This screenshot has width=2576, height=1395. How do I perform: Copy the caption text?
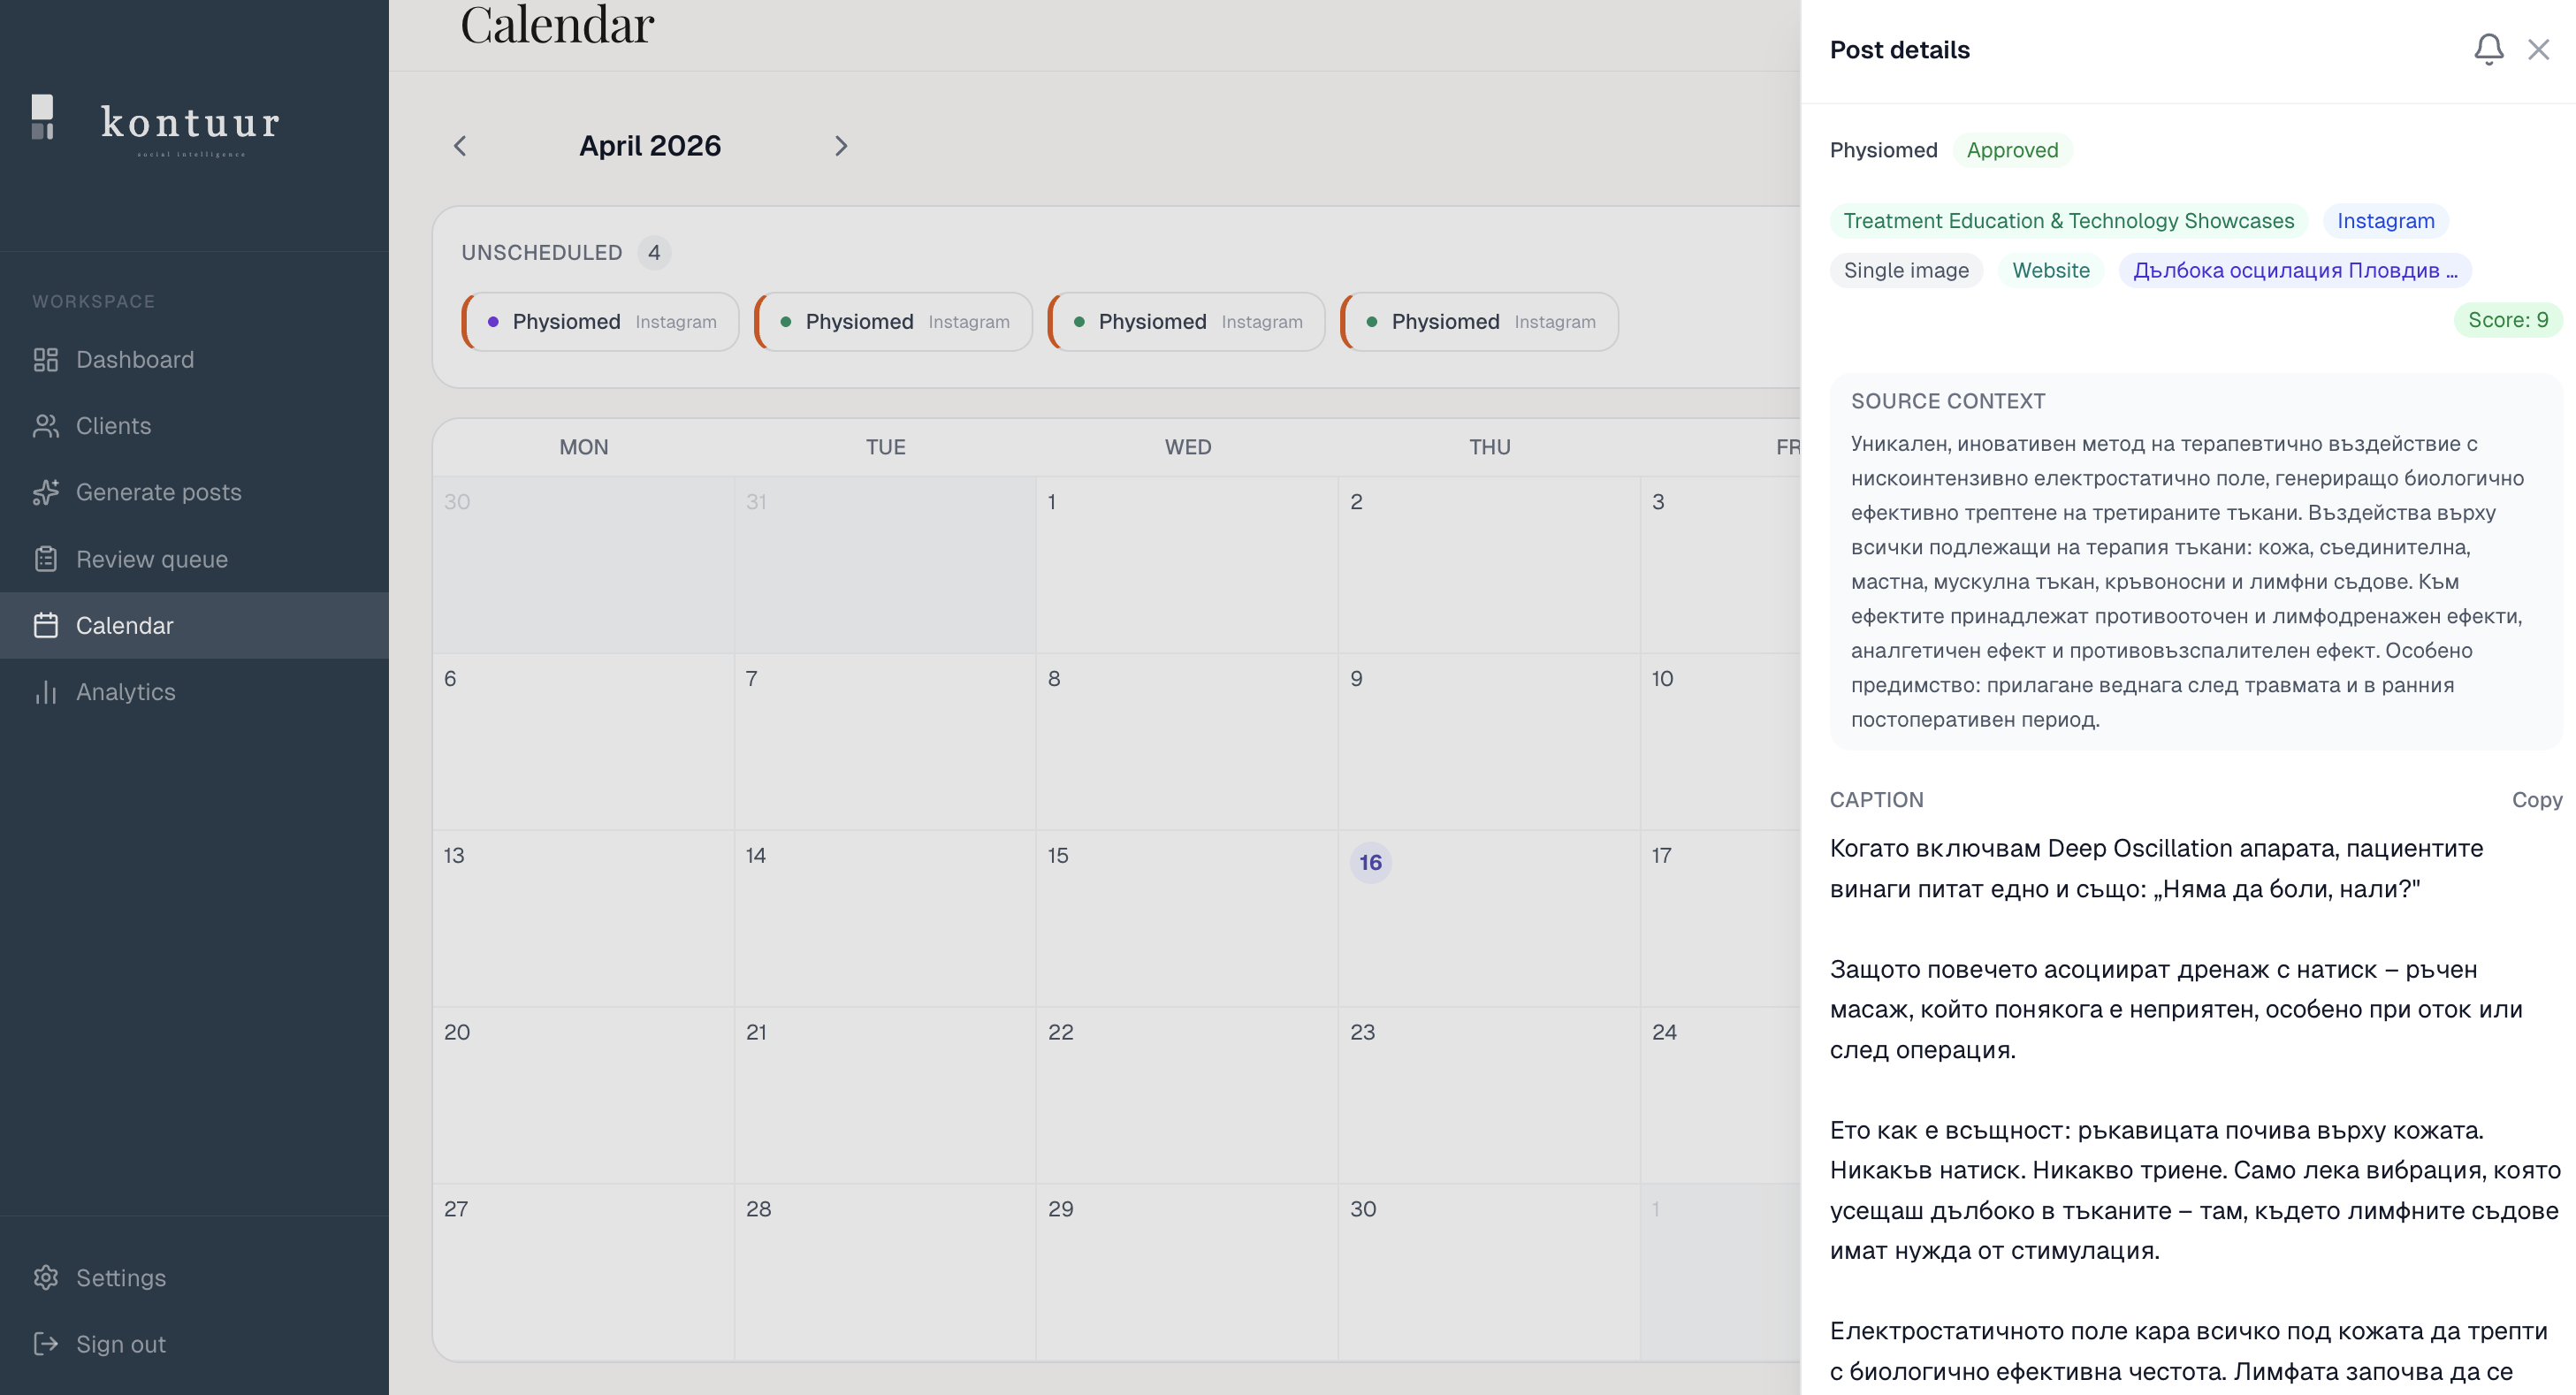2537,800
